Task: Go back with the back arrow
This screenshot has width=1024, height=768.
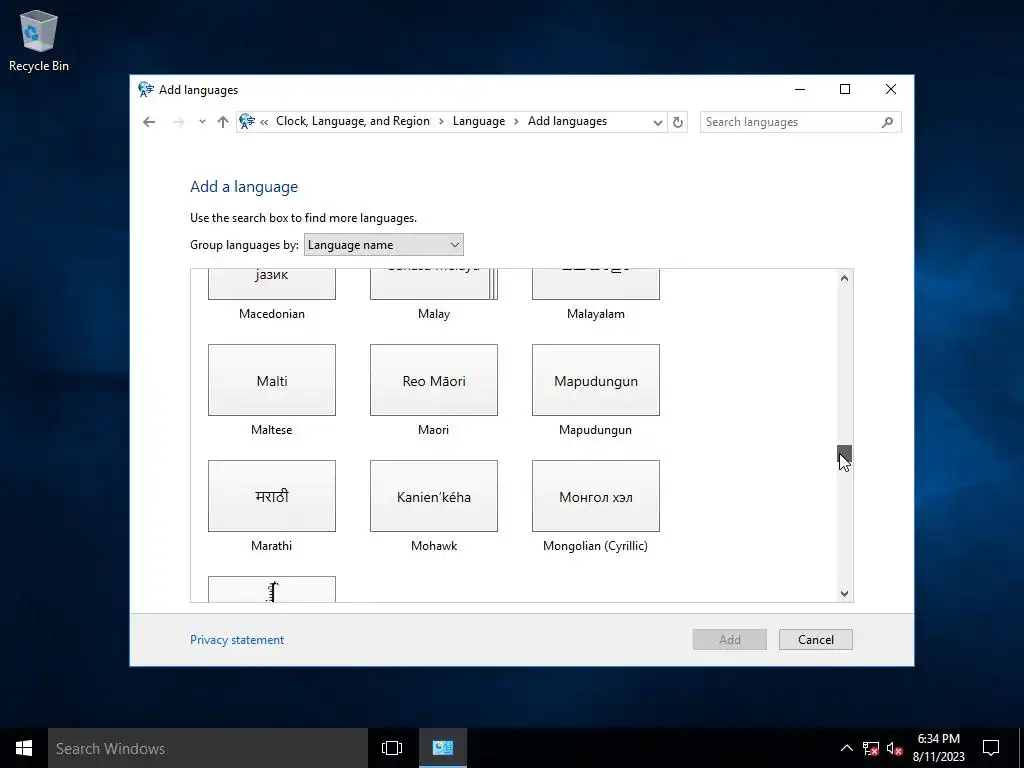Action: (149, 122)
